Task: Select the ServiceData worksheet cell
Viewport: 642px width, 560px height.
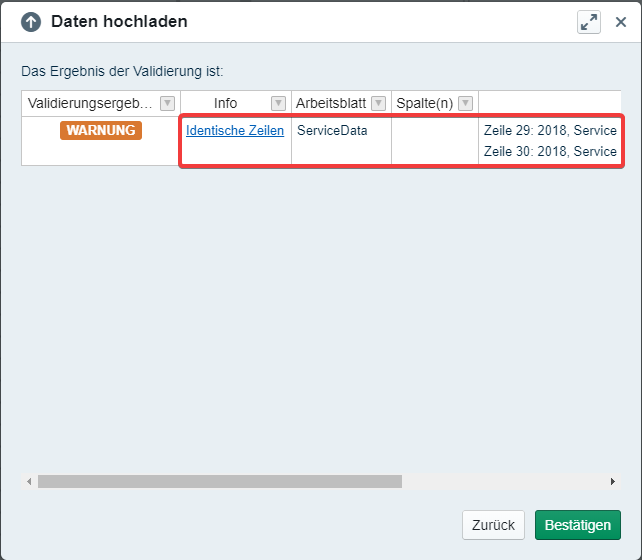Action: [332, 130]
